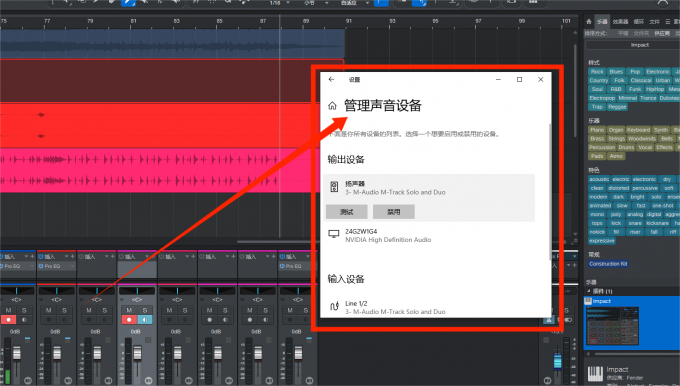The width and height of the screenshot is (680, 386).
Task: Collapse the 插件 (1) group
Action: pos(588,291)
